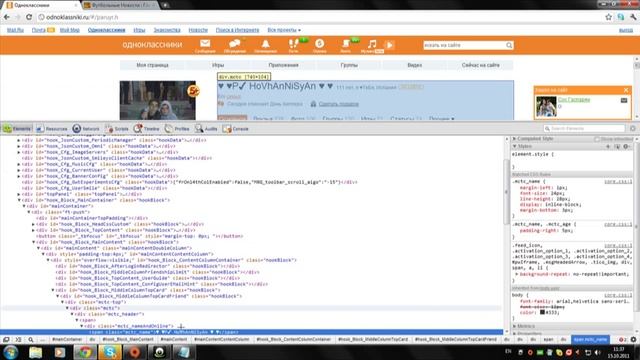Click the orange video play icon
This screenshot has width=640, height=360.
point(389,45)
